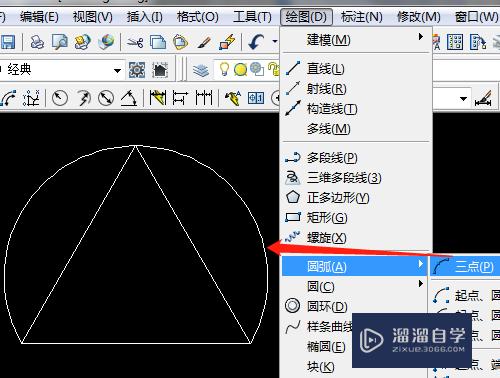Click the Workspace Settings gear icon
The width and height of the screenshot is (500, 378).
click(137, 70)
